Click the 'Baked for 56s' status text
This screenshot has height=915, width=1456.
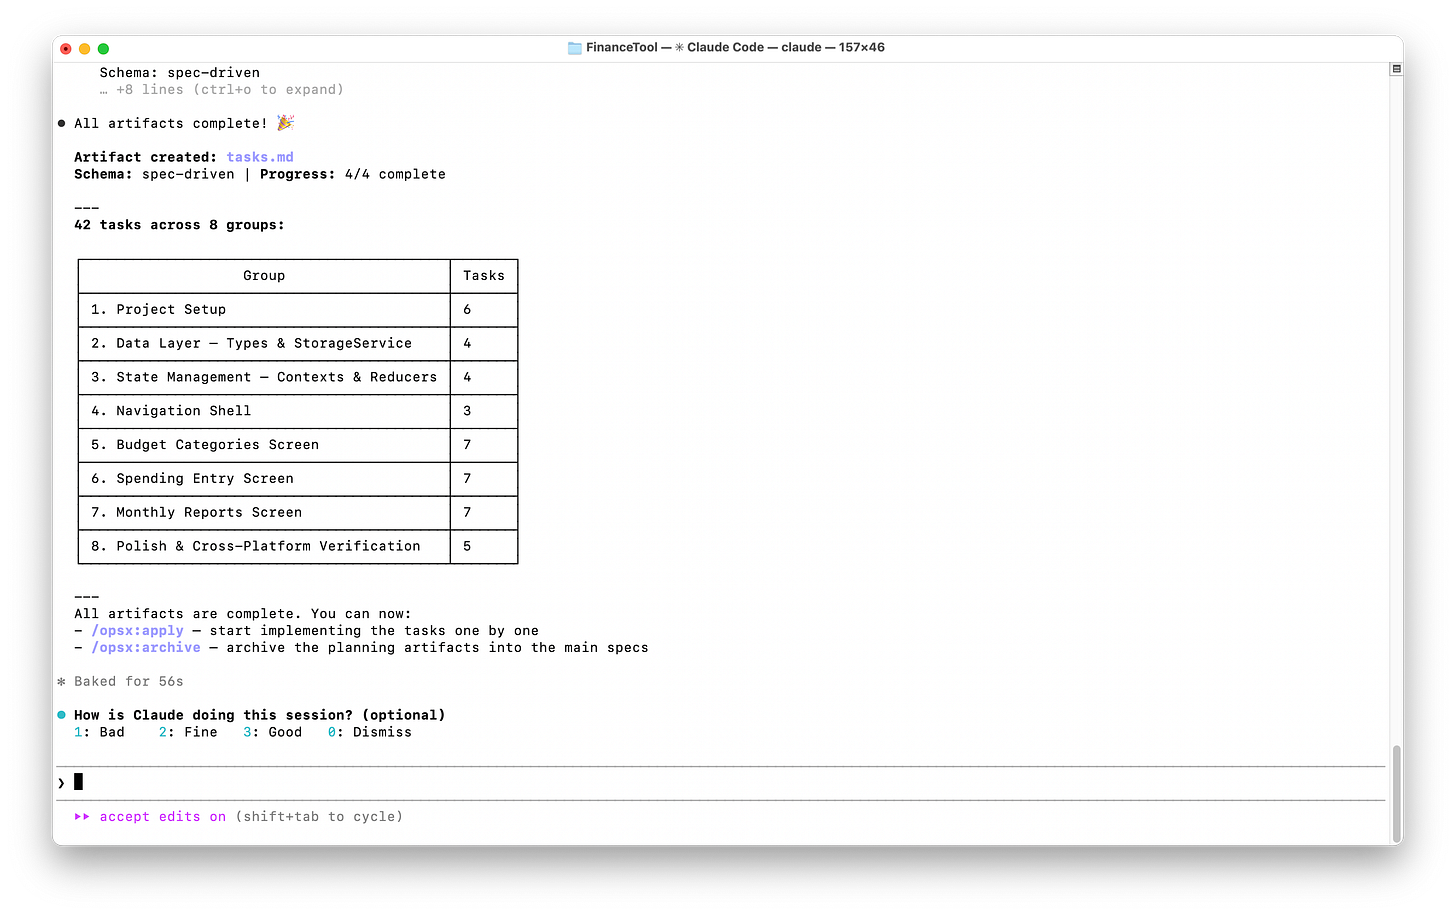[129, 682]
